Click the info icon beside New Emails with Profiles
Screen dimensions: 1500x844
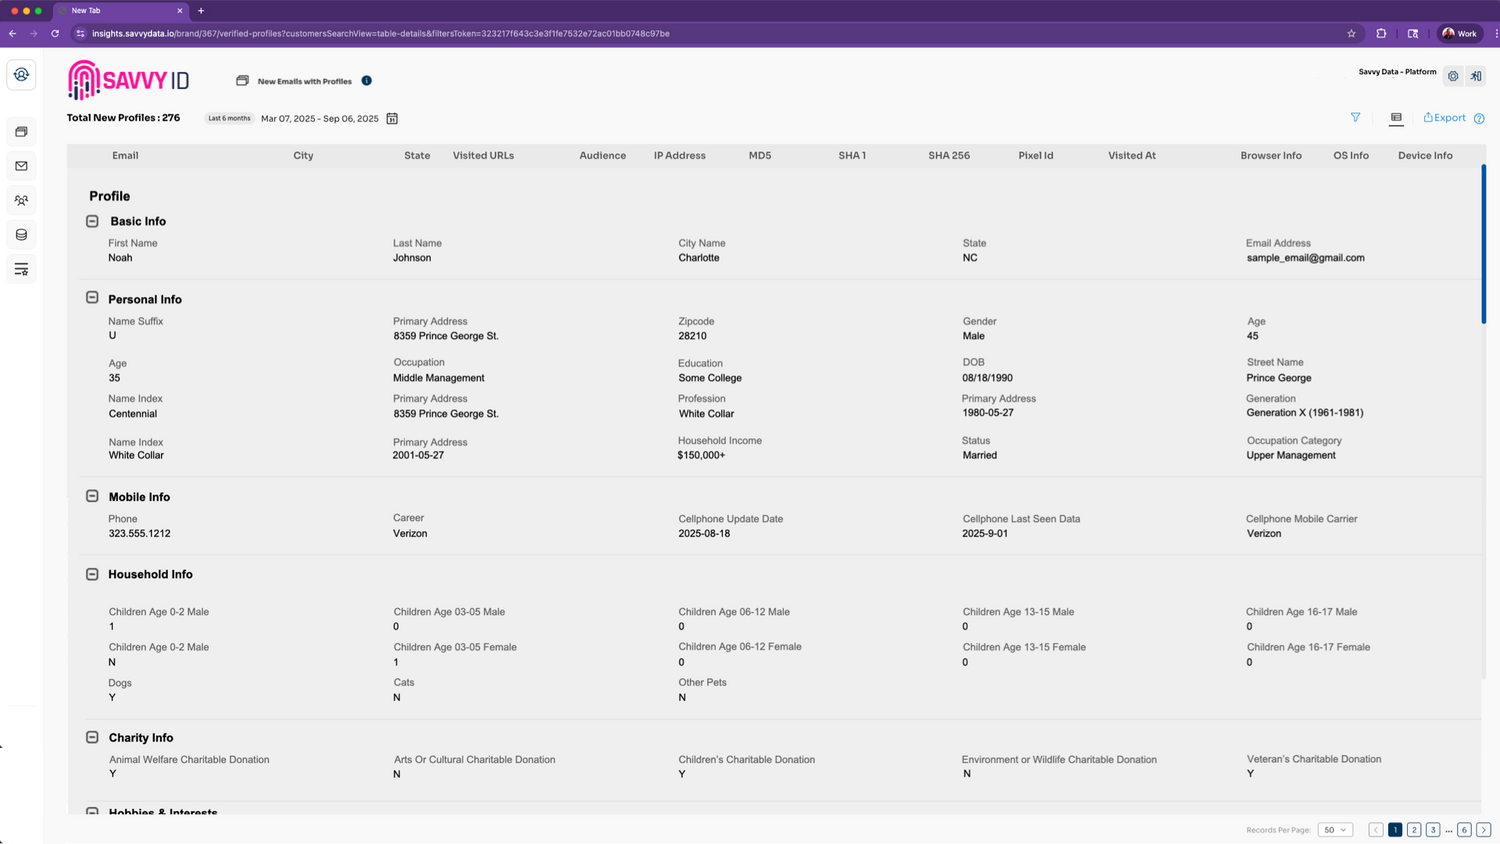(366, 81)
